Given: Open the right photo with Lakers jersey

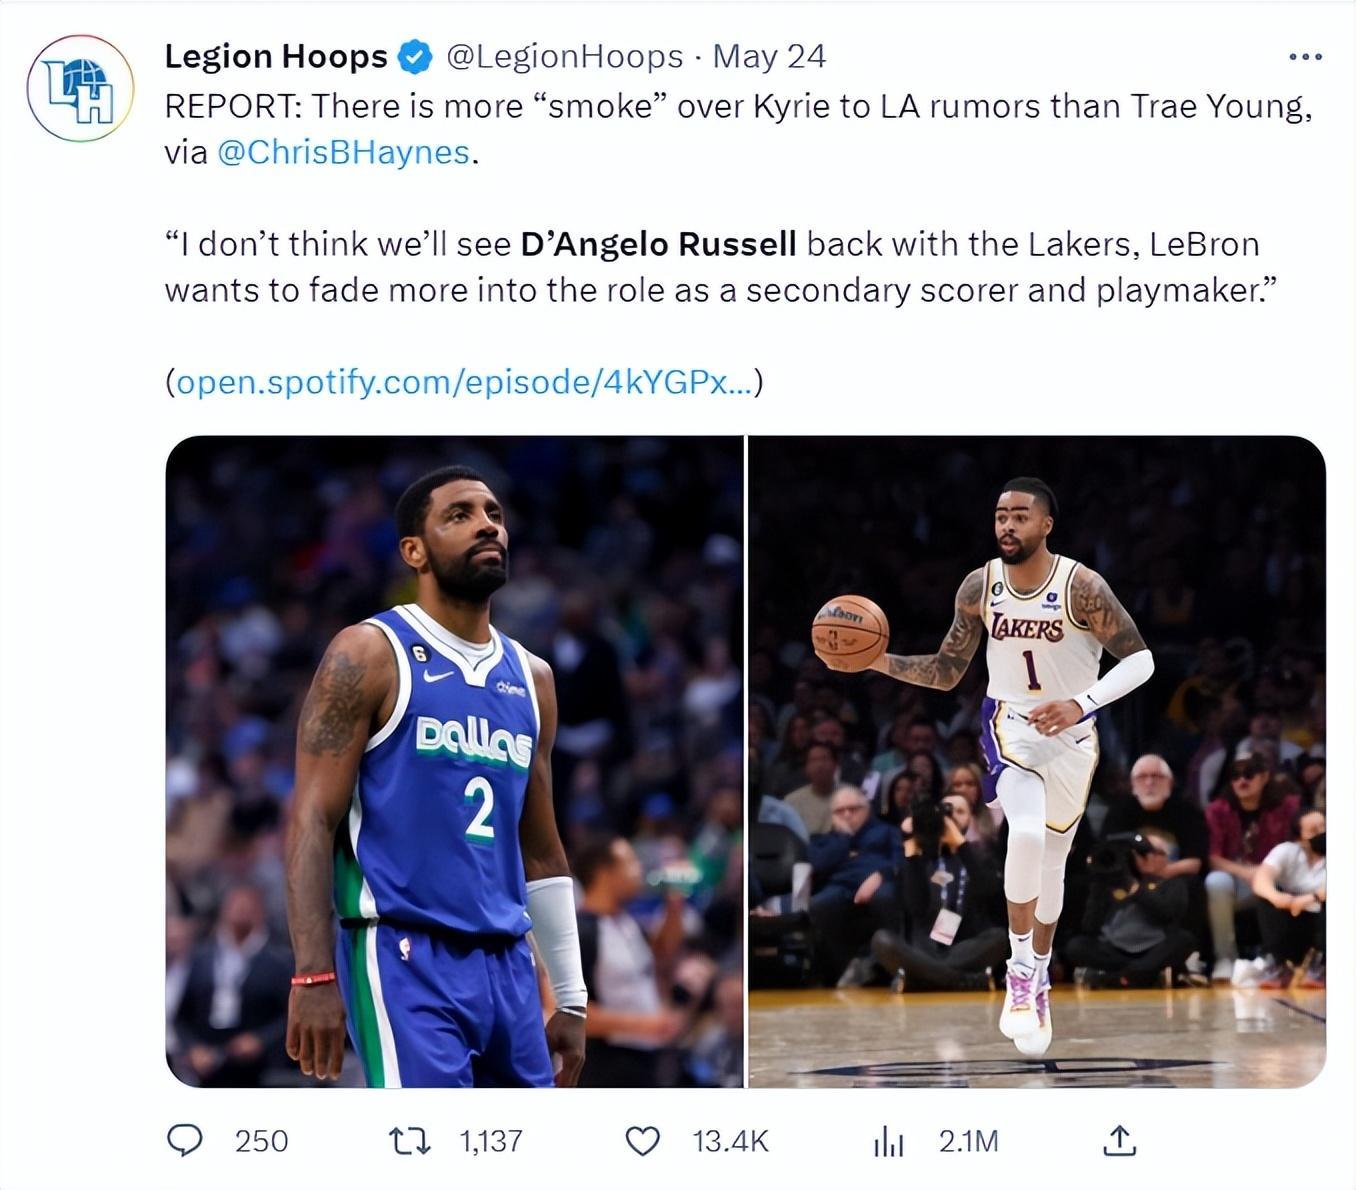Looking at the screenshot, I should 1037,761.
